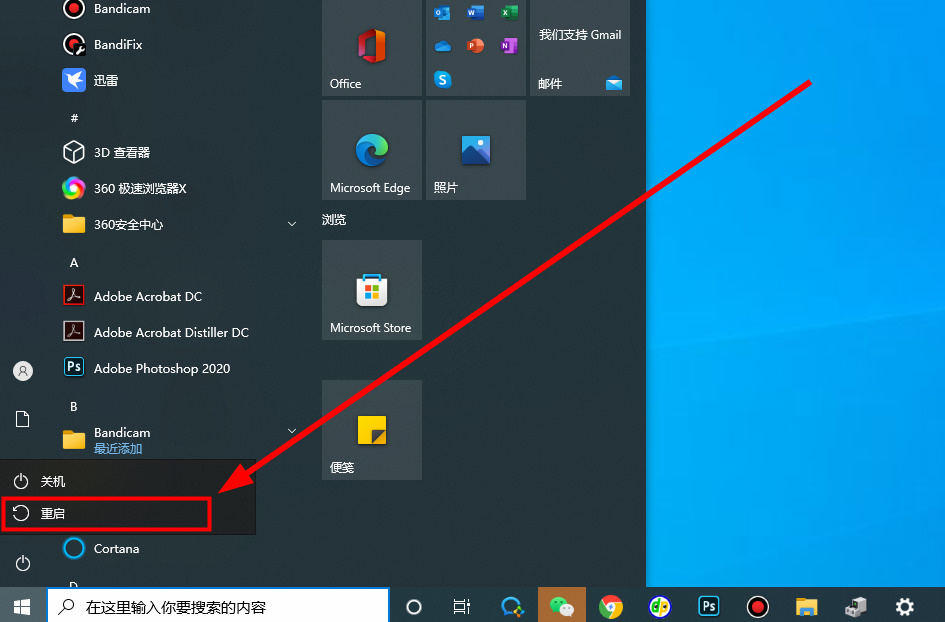Open the Skype icon in the Office tile group
The width and height of the screenshot is (945, 622).
pyautogui.click(x=442, y=79)
